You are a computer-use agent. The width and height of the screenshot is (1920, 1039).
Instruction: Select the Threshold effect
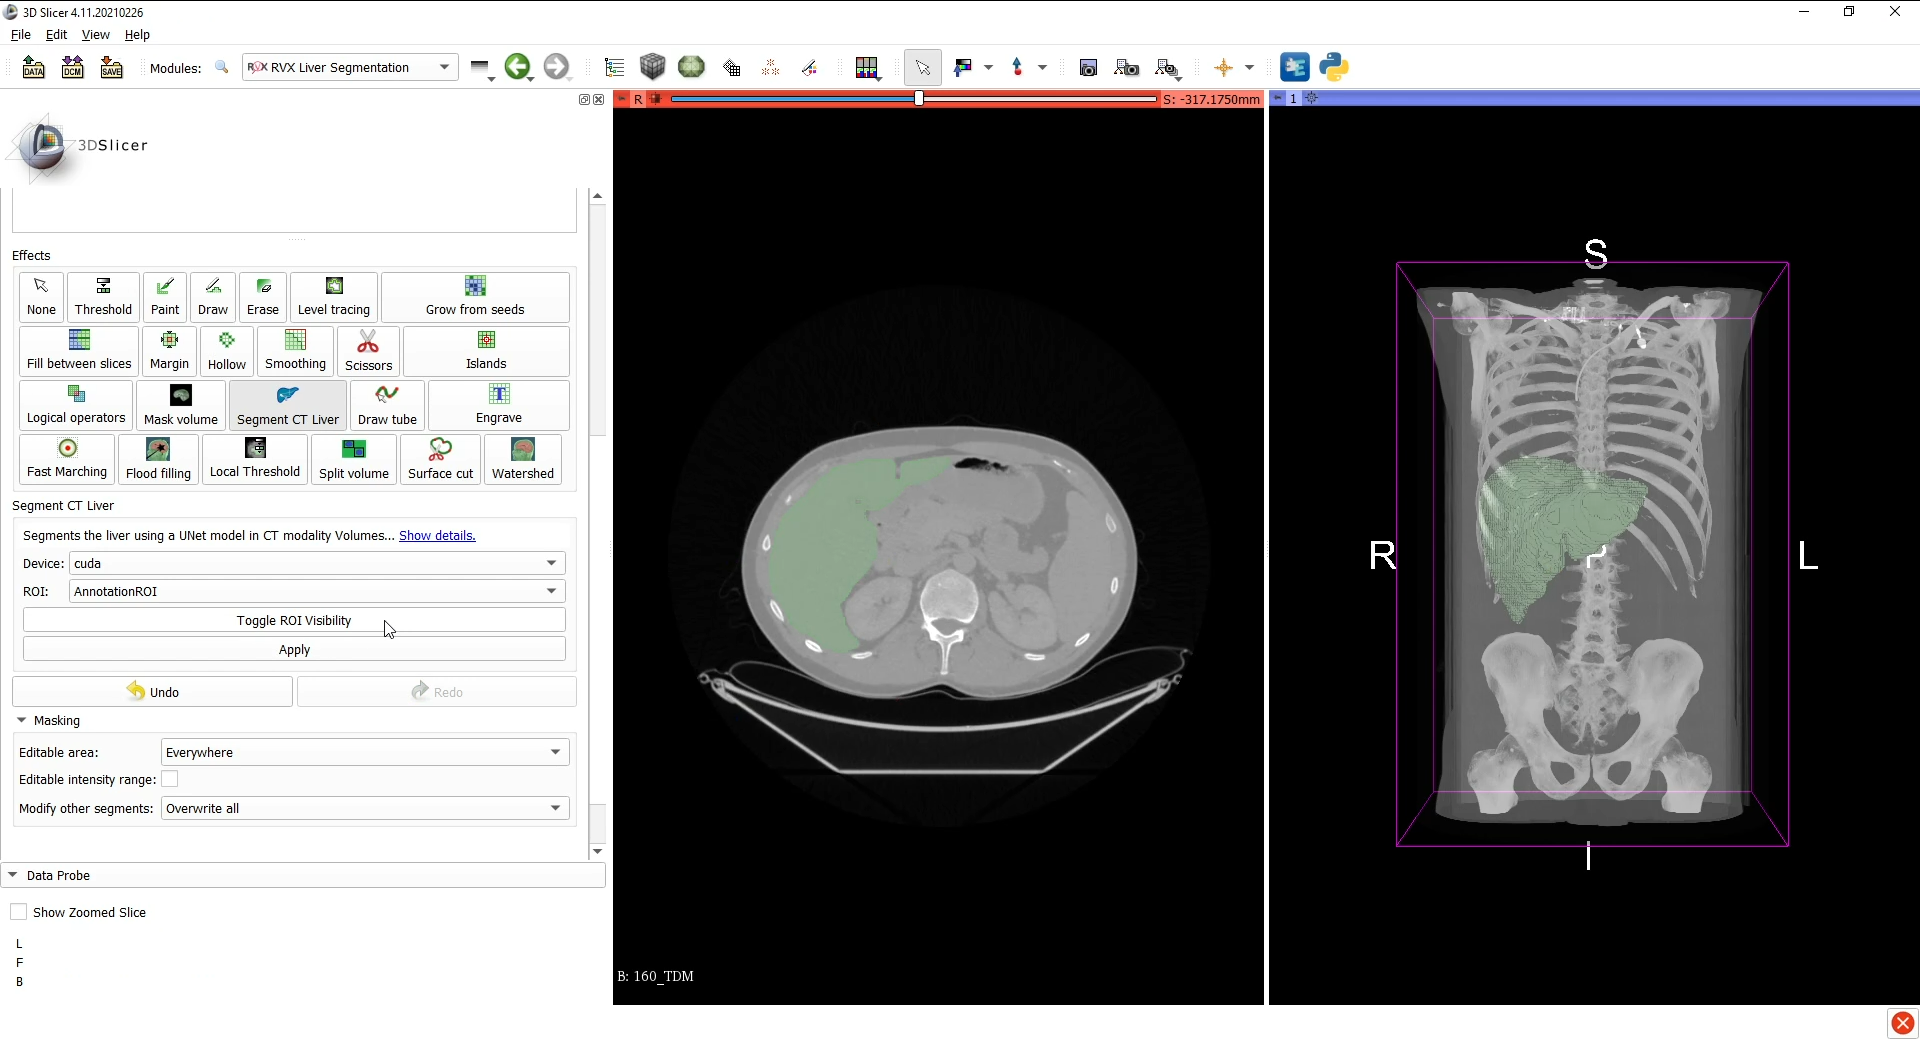click(x=103, y=297)
